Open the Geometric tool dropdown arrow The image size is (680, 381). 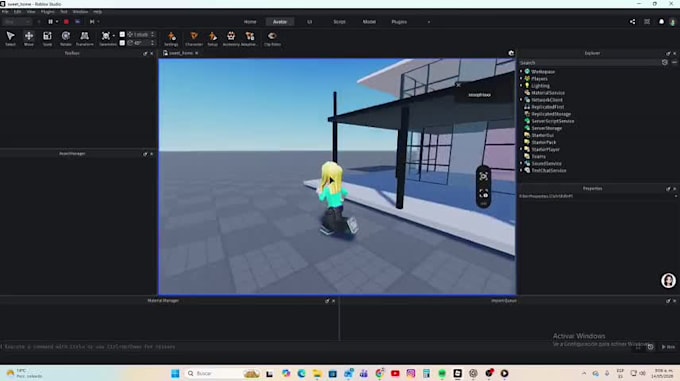pos(114,36)
